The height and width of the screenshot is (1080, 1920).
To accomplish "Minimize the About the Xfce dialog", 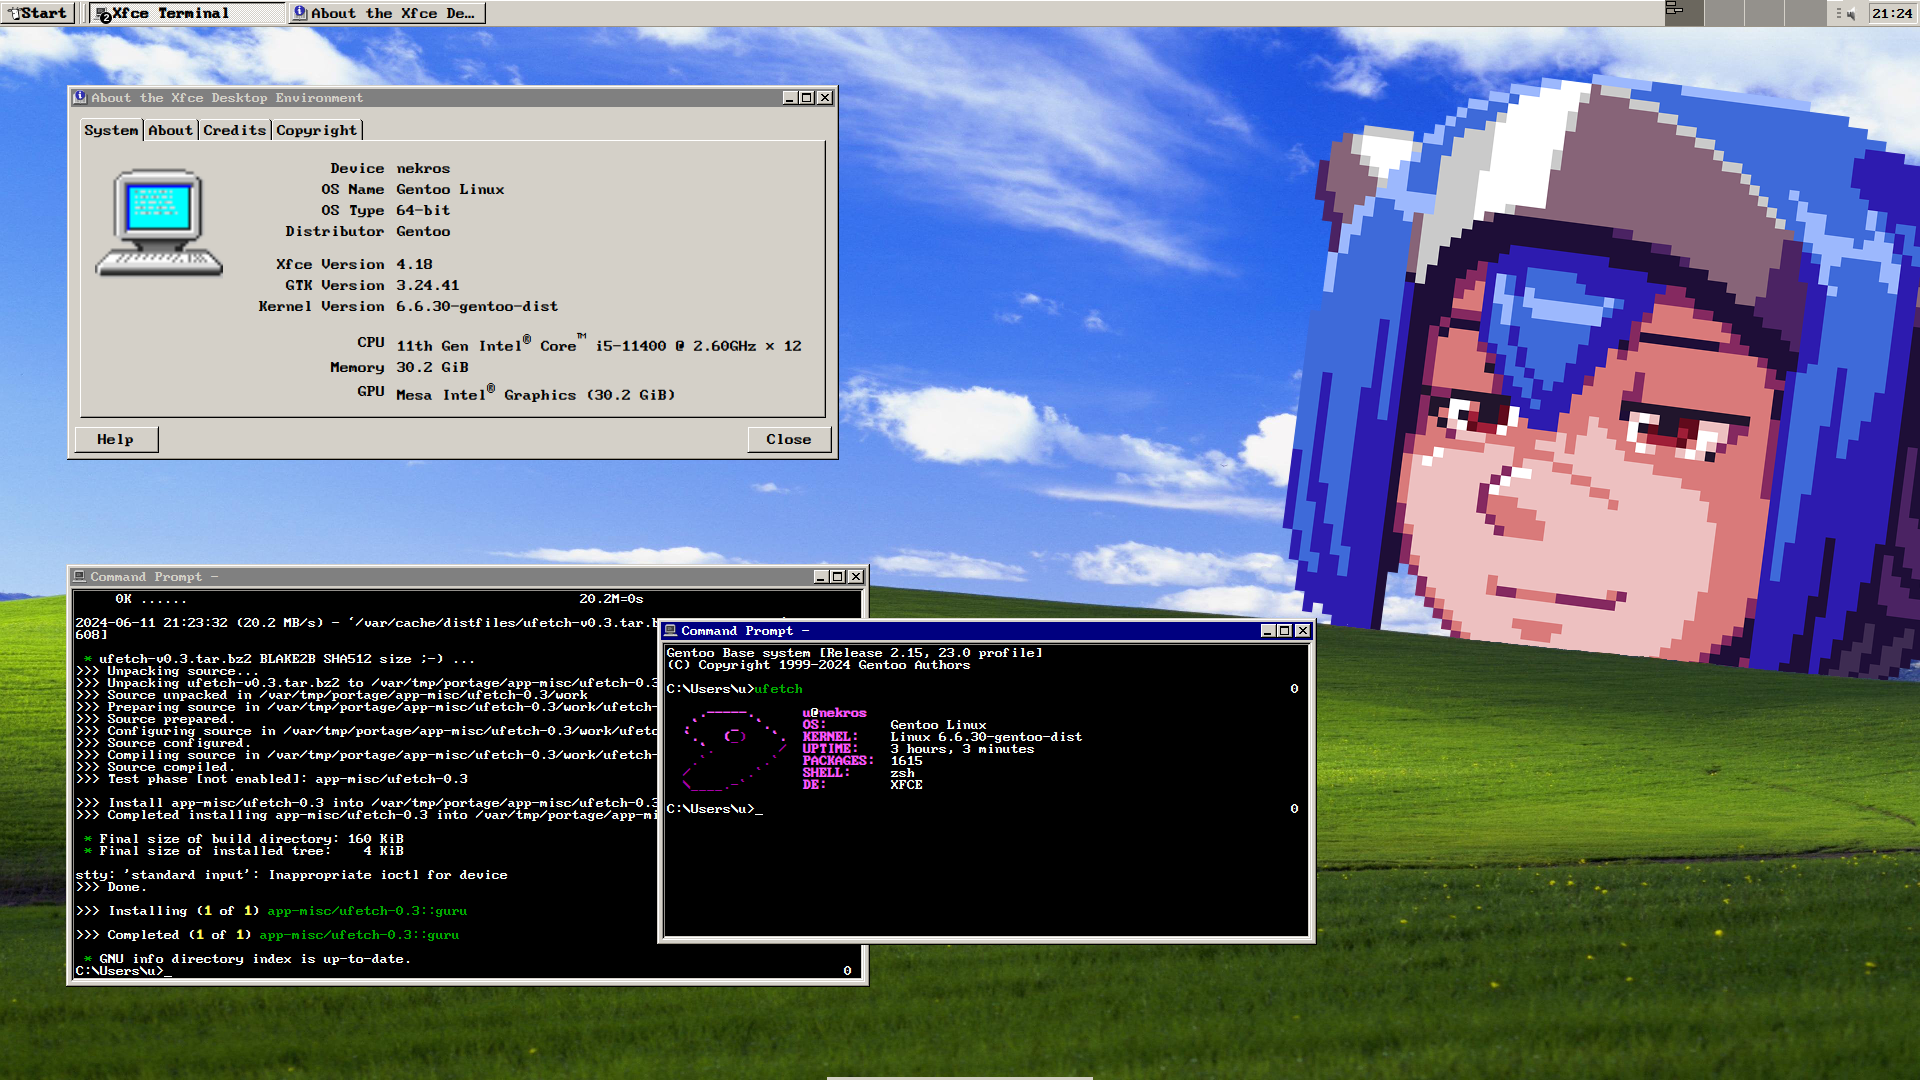I will (x=789, y=98).
